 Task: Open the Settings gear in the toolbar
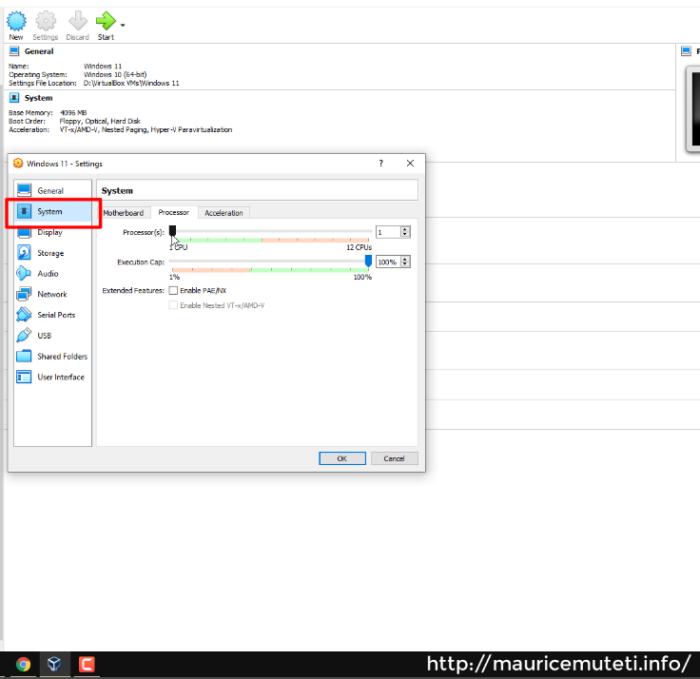46,21
